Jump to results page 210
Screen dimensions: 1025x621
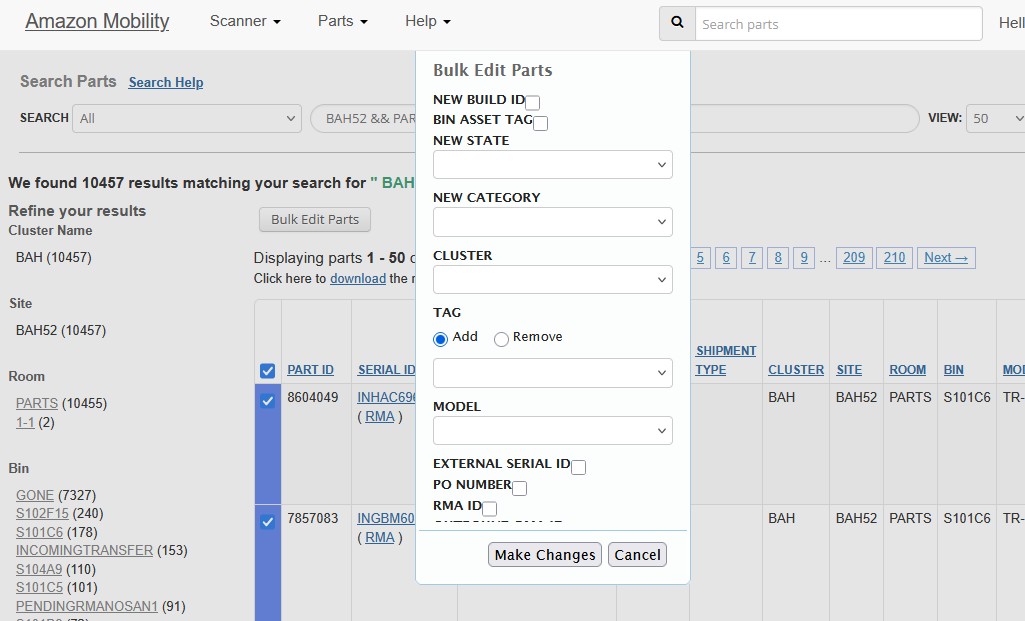pos(893,257)
